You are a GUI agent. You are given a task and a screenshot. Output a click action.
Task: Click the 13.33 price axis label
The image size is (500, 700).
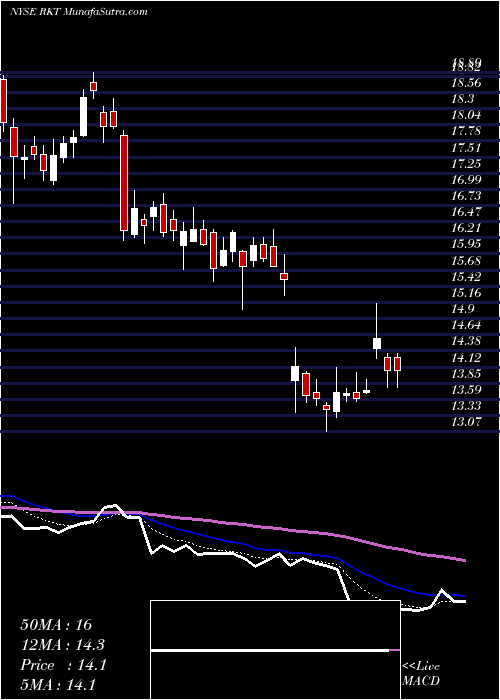[467, 405]
